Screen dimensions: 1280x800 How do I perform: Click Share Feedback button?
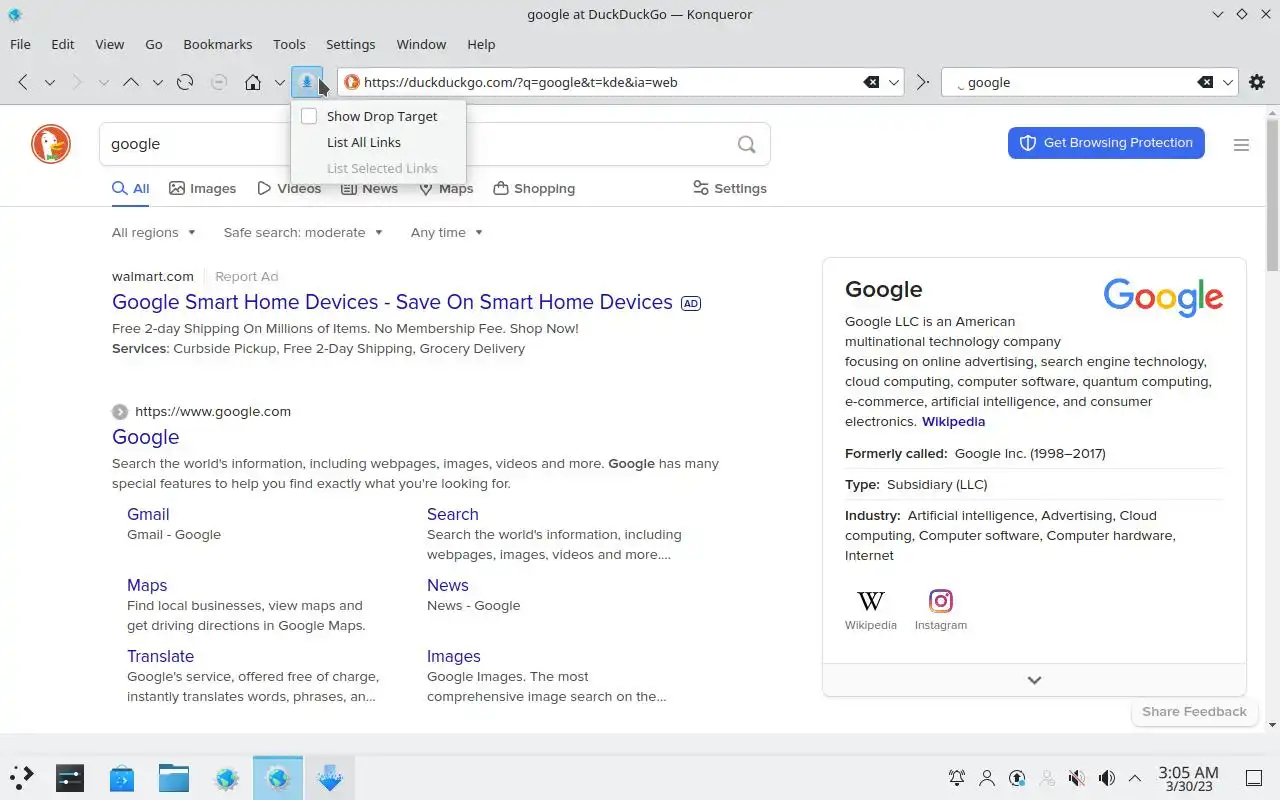coord(1194,711)
